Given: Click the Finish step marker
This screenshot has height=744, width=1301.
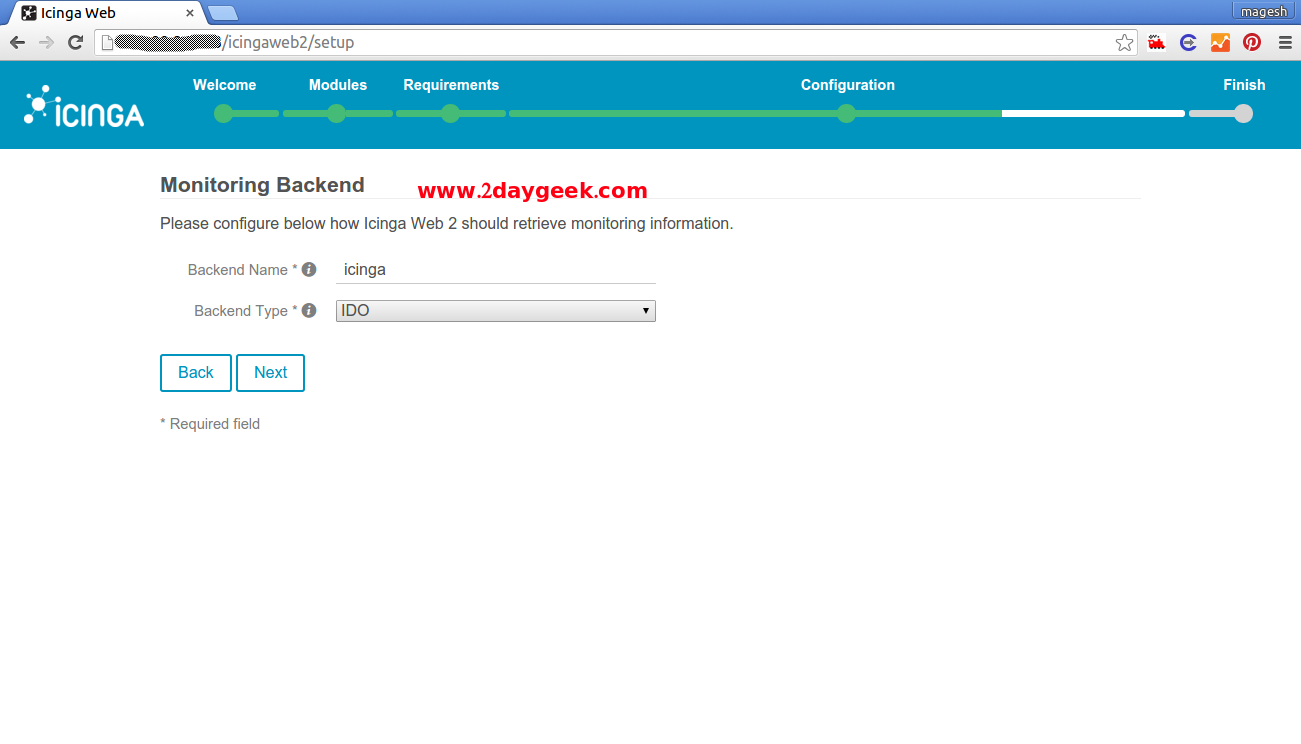Looking at the screenshot, I should (1243, 113).
